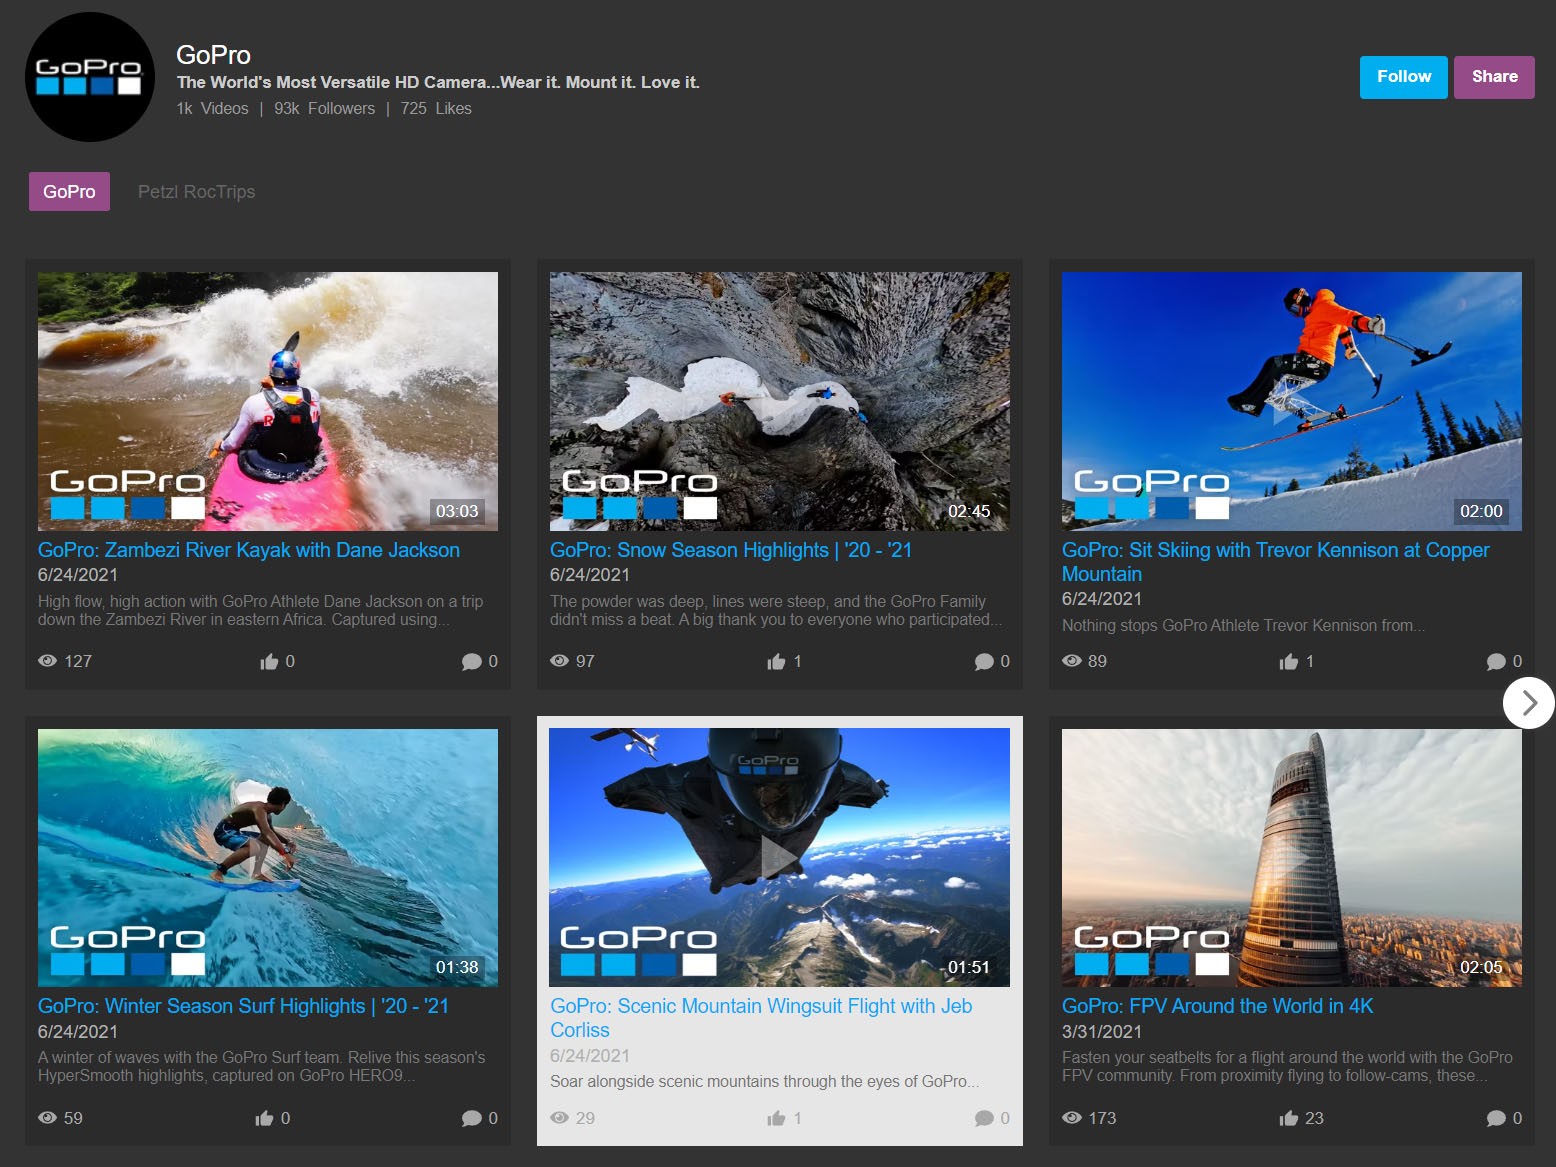Click the views eye icon on Winter Season Surf card
The width and height of the screenshot is (1556, 1167).
click(x=47, y=1118)
